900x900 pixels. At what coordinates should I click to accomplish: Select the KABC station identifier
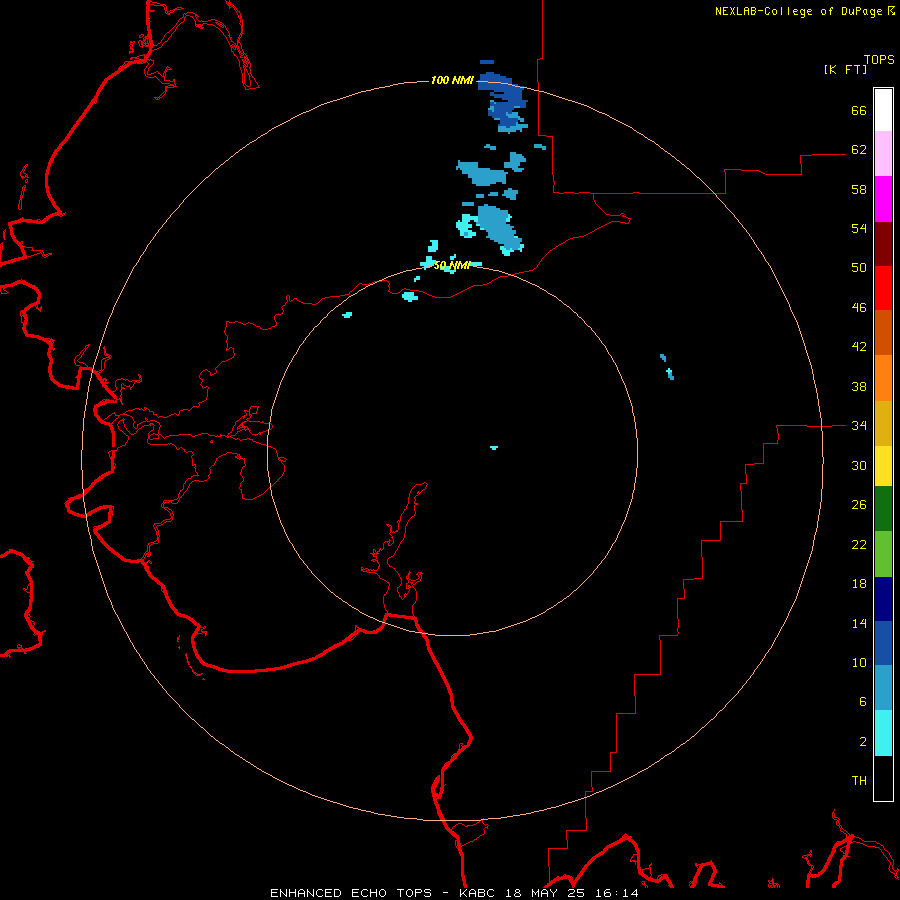[479, 893]
